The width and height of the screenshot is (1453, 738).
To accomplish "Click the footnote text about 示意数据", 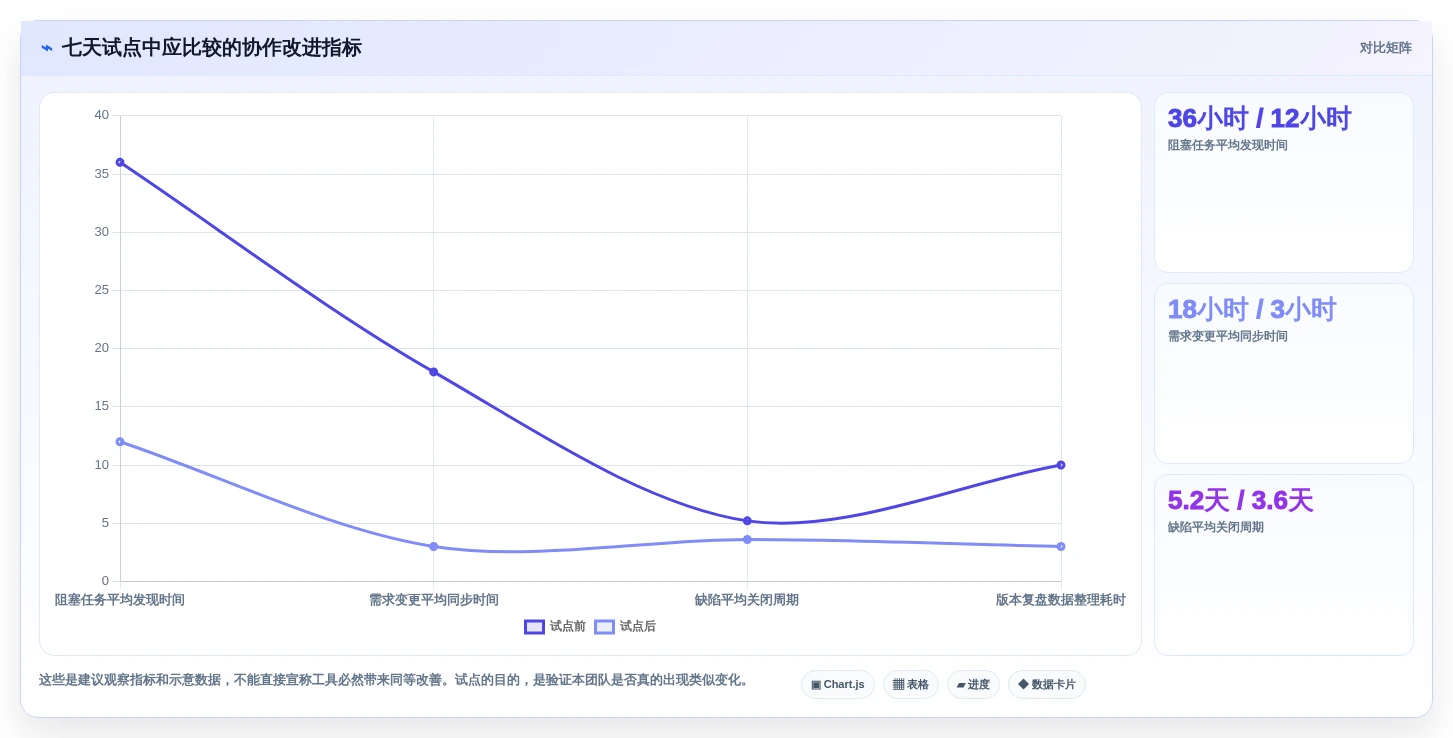I will 394,680.
